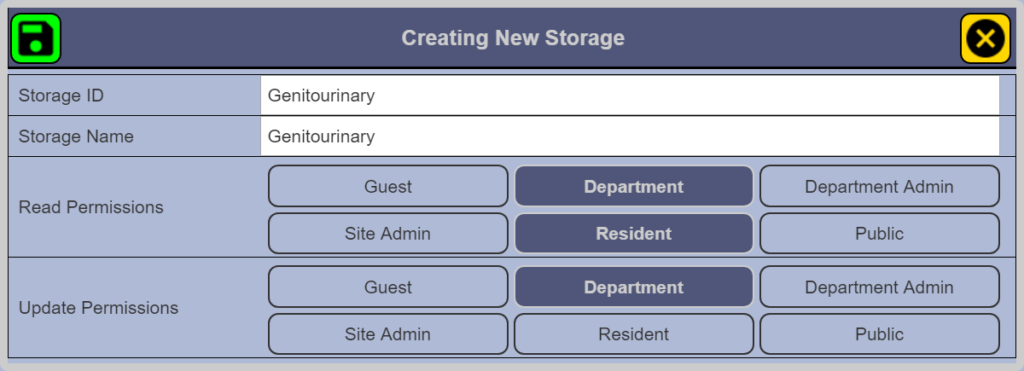
Task: Click the green save disk icon
Action: point(36,39)
